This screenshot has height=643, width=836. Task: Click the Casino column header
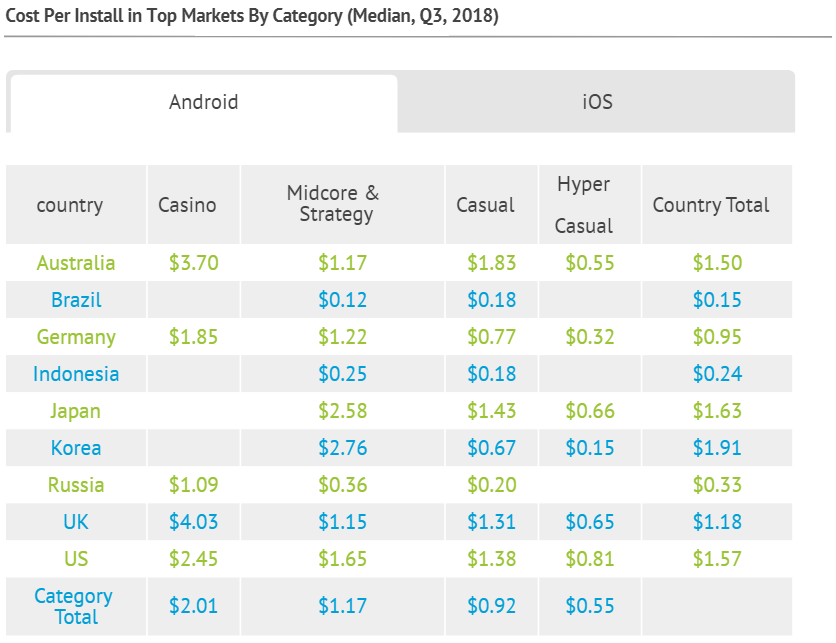point(187,205)
